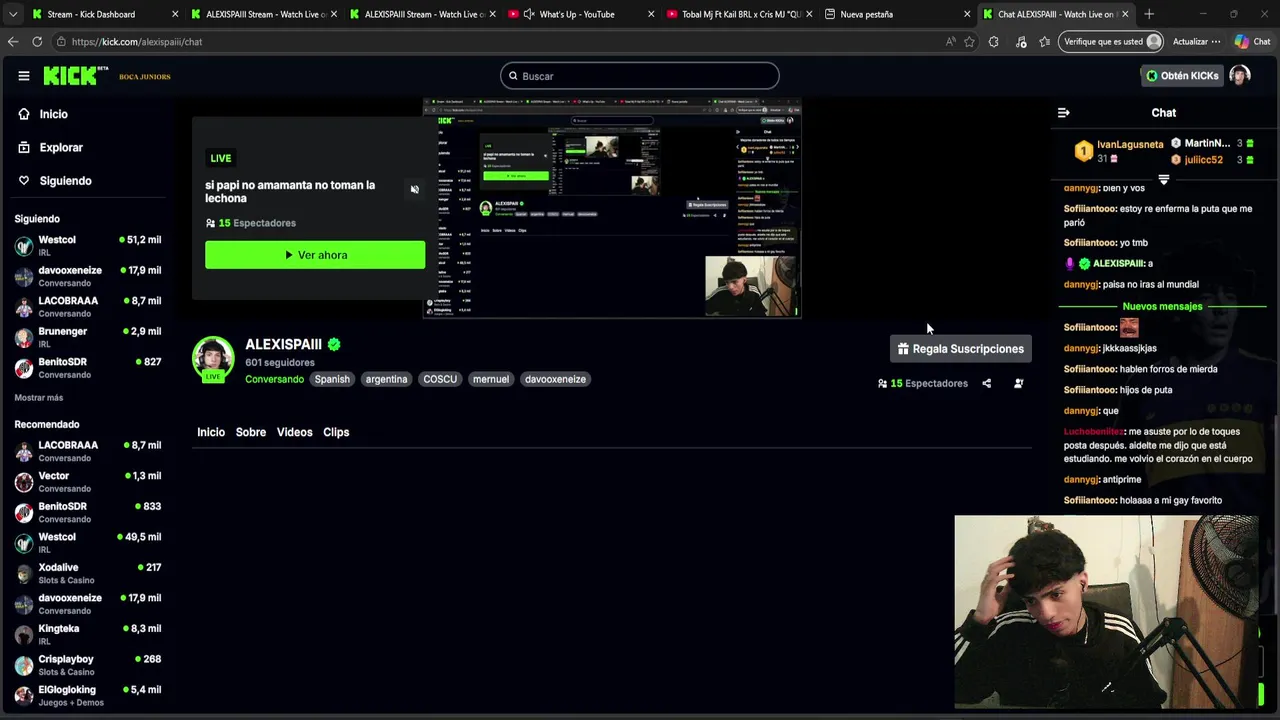The width and height of the screenshot is (1280, 720).
Task: Open davooxeneize in the Siguiendo list
Action: coord(88,276)
